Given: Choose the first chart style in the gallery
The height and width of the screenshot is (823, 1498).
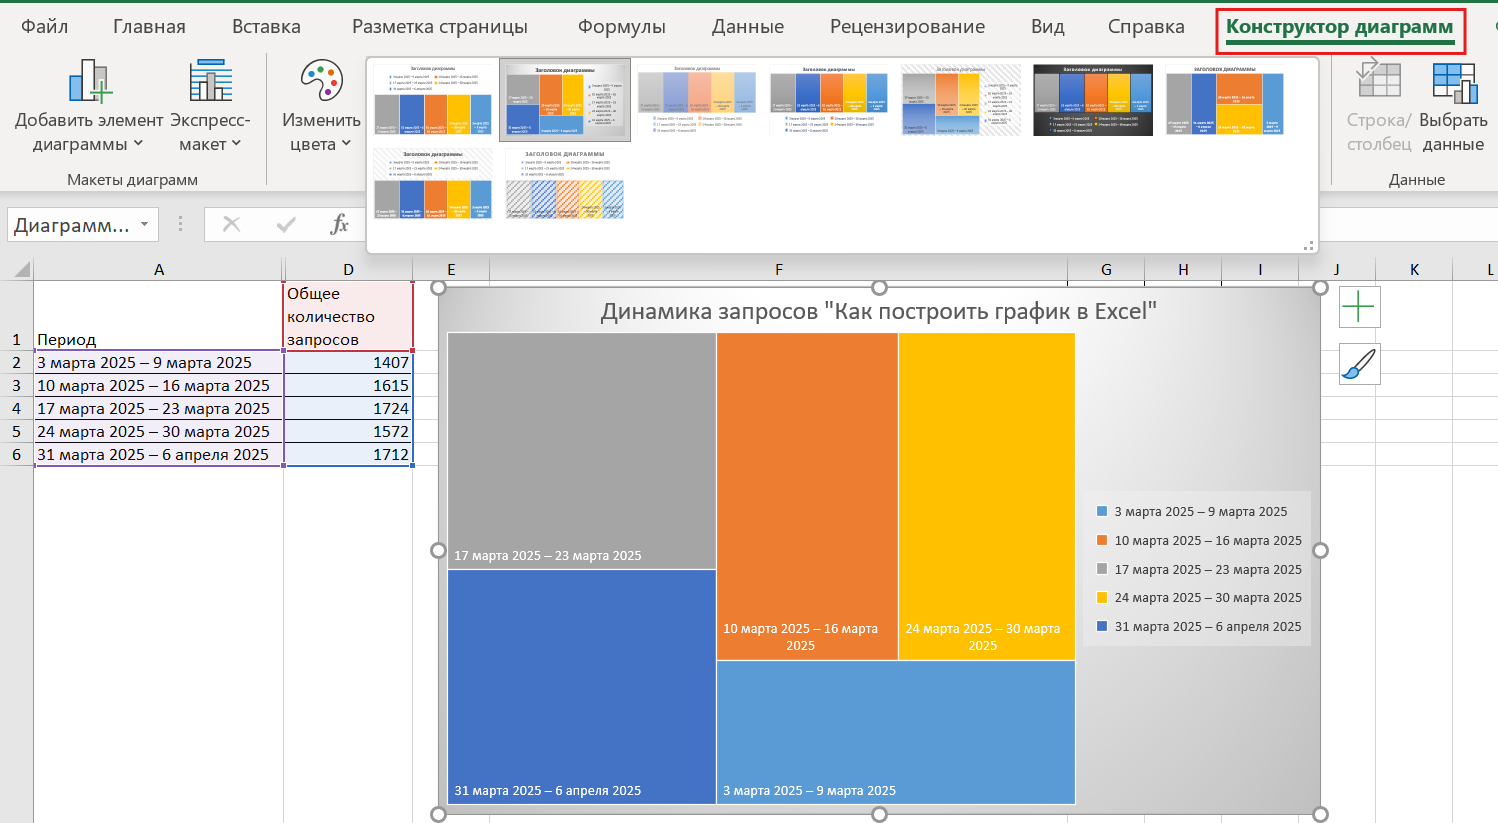Looking at the screenshot, I should 433,100.
